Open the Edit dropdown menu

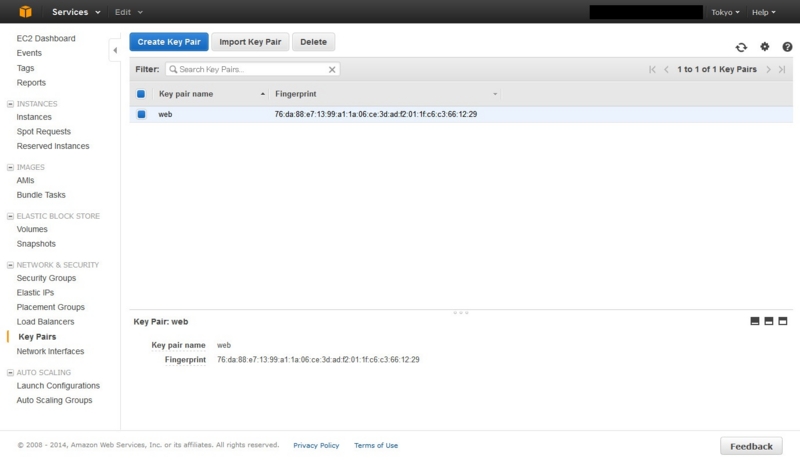pyautogui.click(x=129, y=12)
